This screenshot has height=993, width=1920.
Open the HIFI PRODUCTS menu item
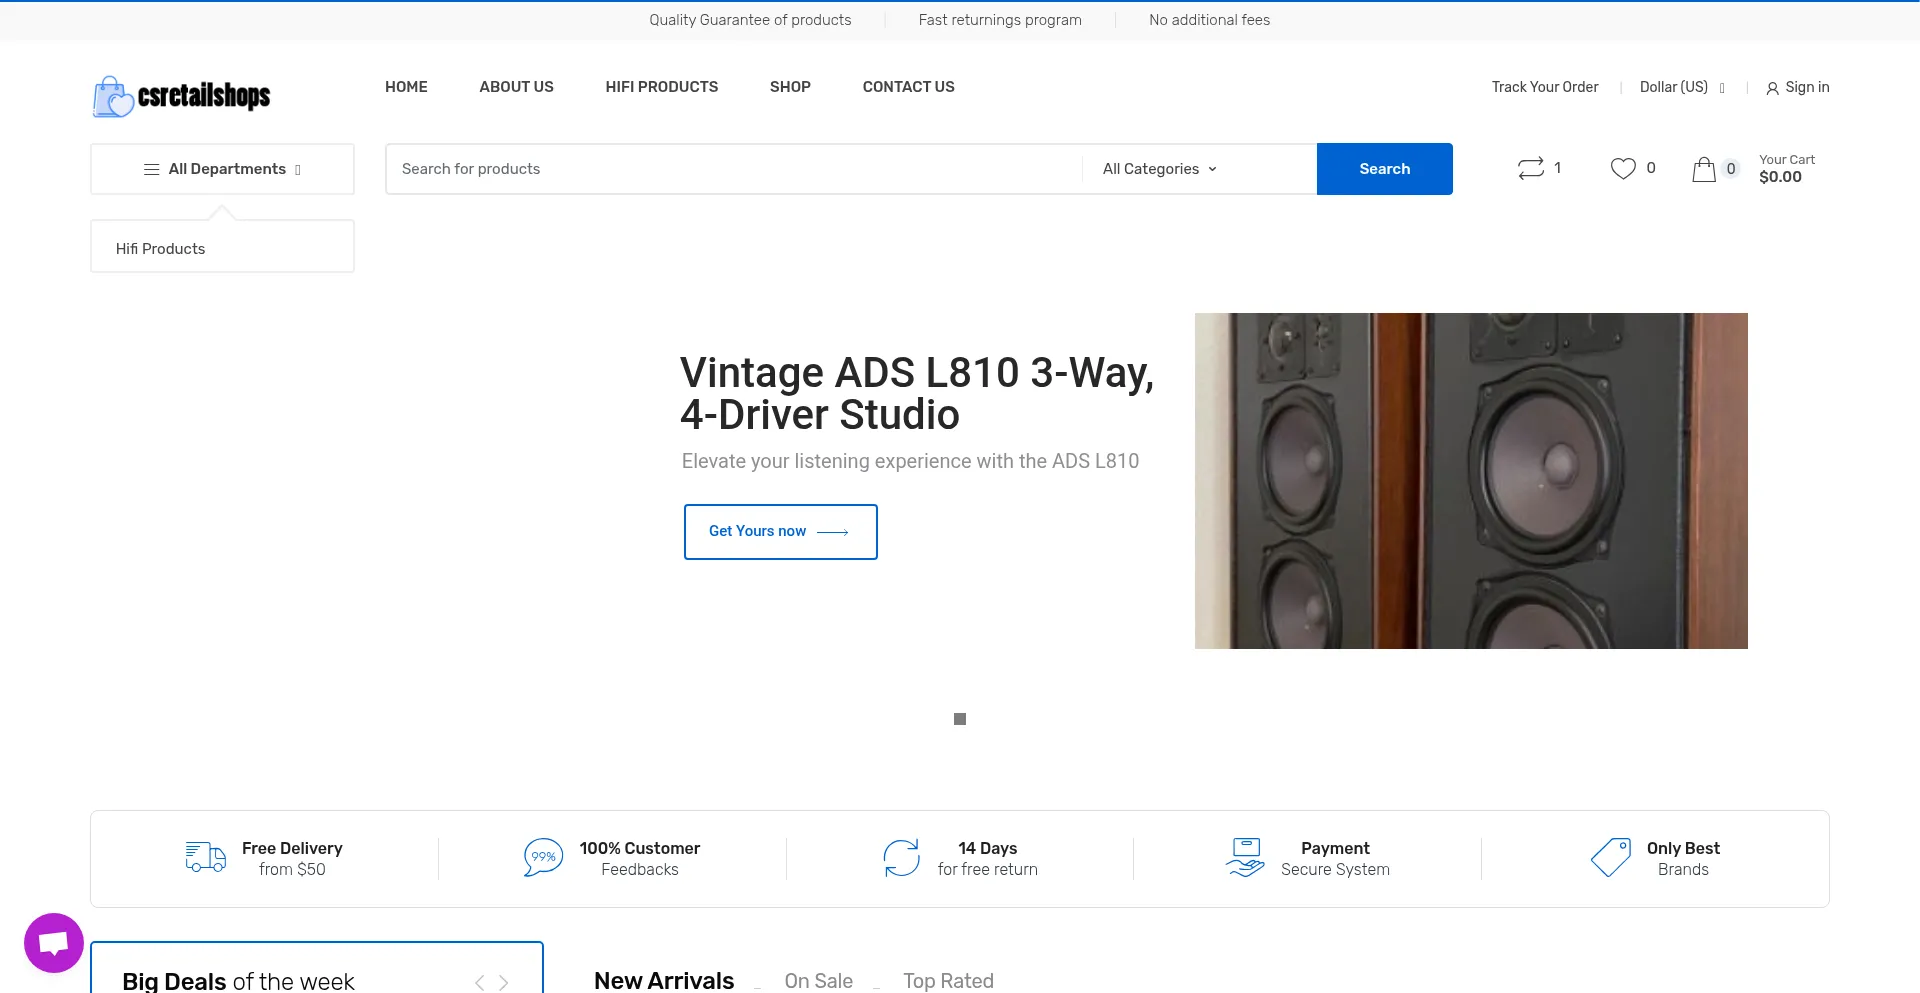[661, 87]
